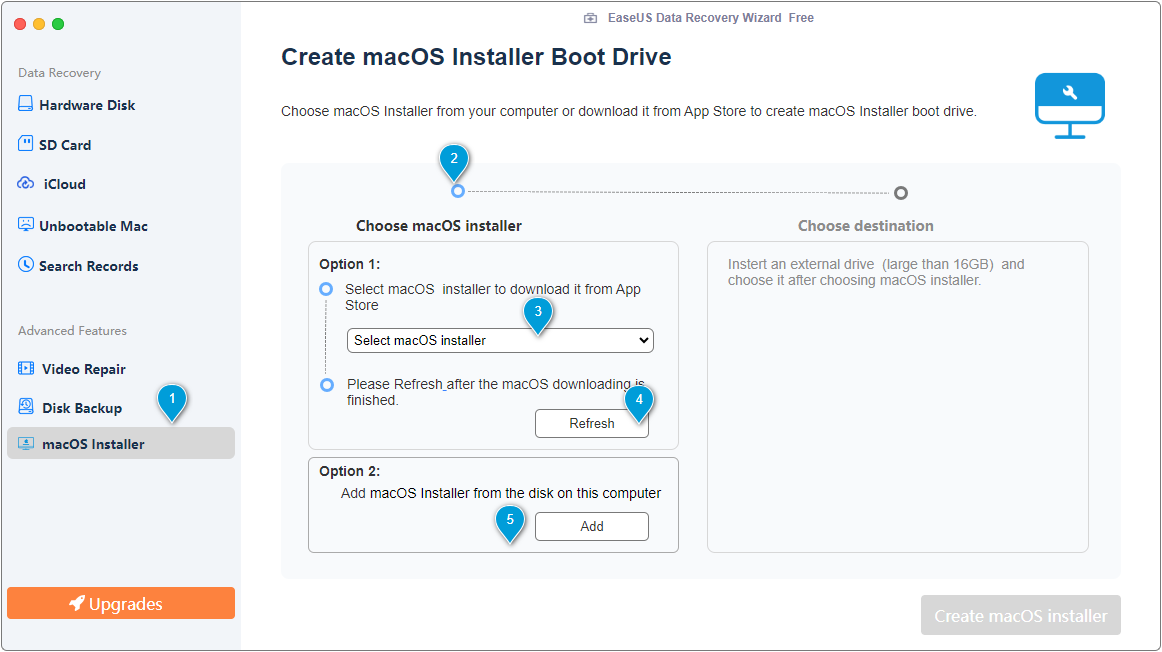Screen dimensions: 1162x652
Task: Click the orange Upgrades banner
Action: pyautogui.click(x=120, y=603)
